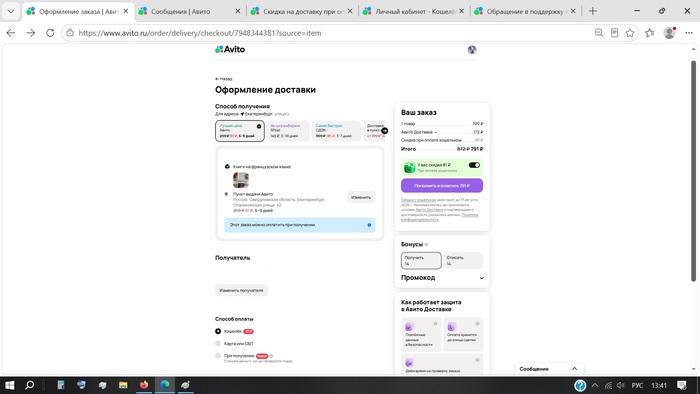Select Кошелёк payment method

pos(218,331)
